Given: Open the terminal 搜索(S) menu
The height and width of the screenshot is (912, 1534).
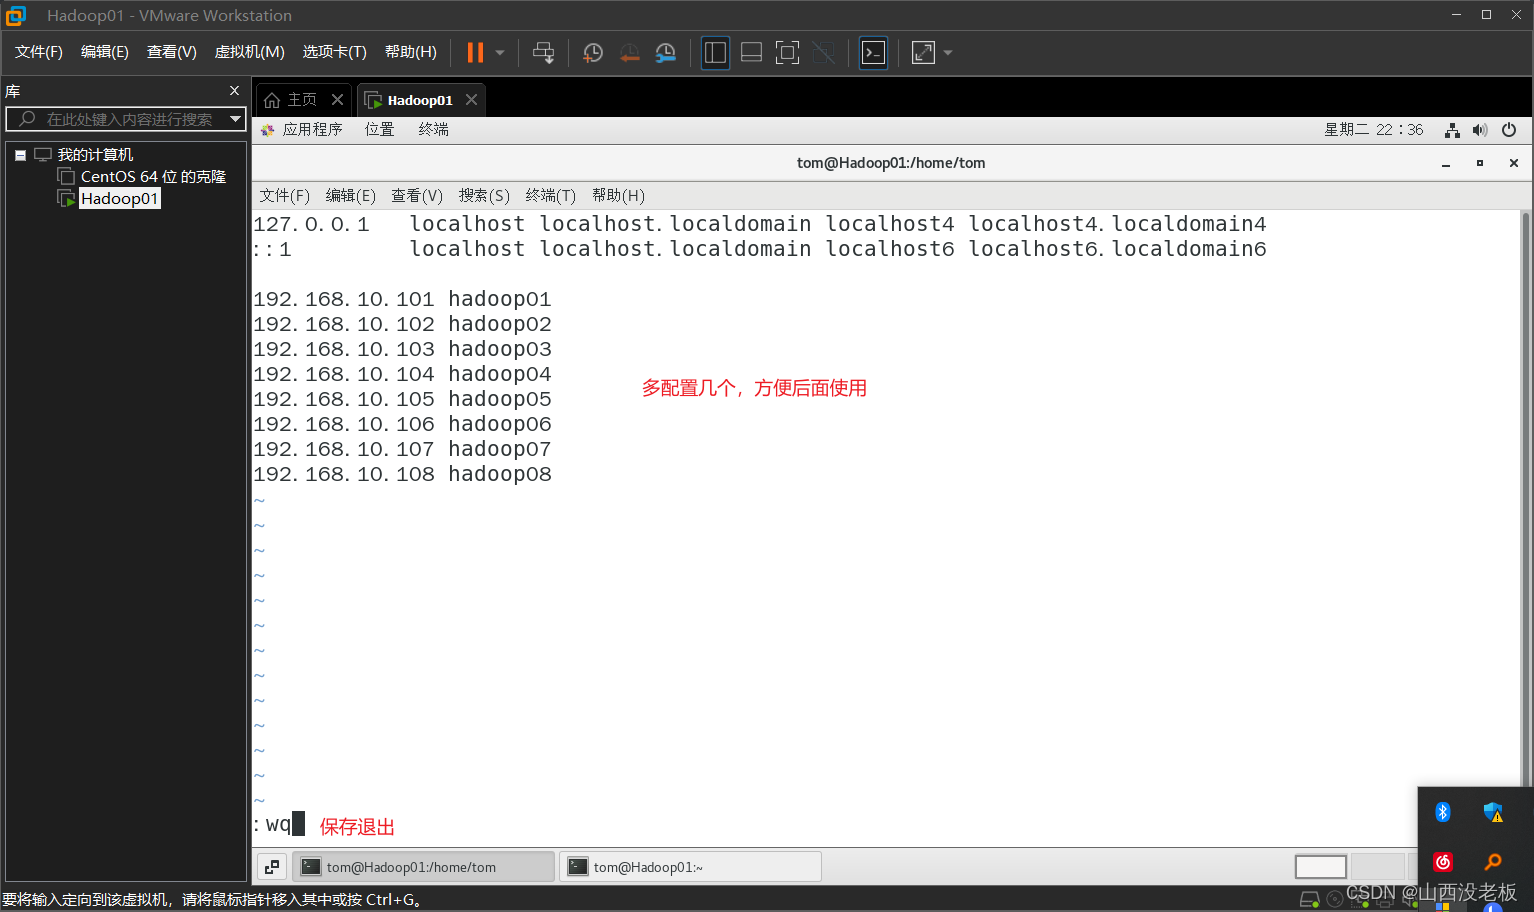Looking at the screenshot, I should pos(484,196).
